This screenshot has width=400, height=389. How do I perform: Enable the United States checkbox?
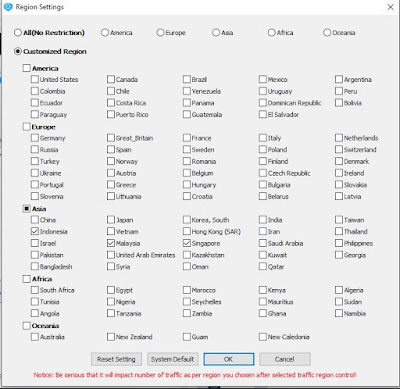coord(35,79)
